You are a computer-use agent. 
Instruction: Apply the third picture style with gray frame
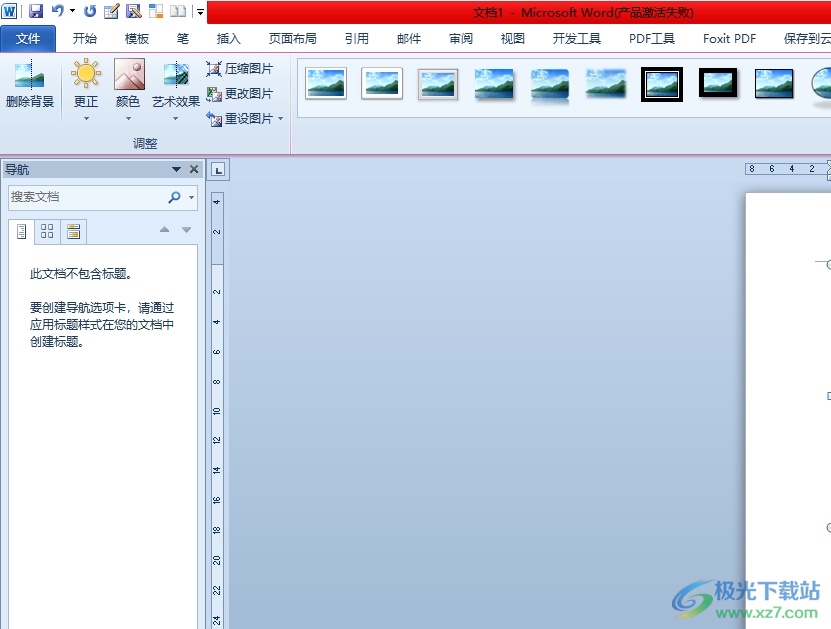[x=438, y=84]
